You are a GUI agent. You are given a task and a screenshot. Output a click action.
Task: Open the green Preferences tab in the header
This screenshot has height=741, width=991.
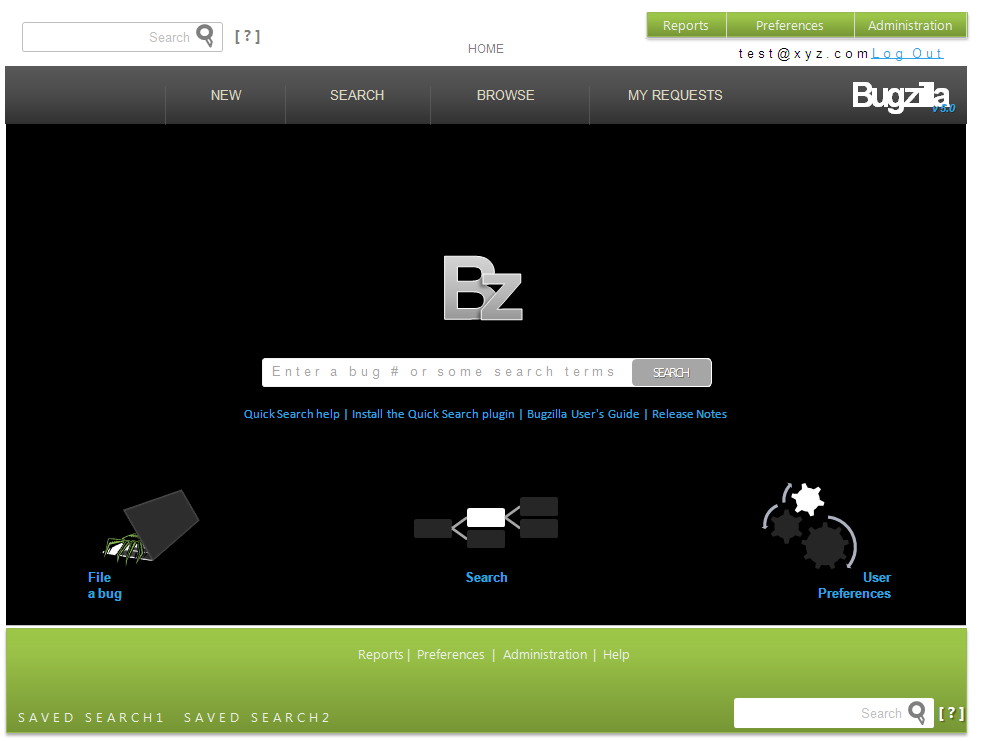click(790, 25)
